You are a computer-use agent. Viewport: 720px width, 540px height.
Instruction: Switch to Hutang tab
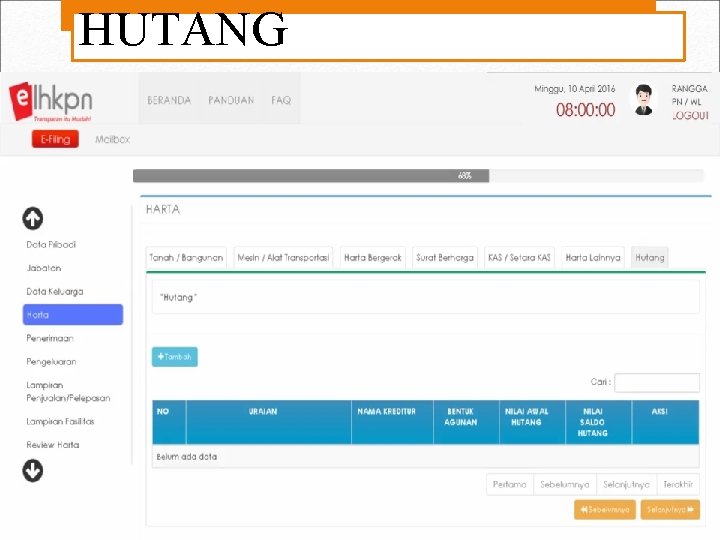650,258
